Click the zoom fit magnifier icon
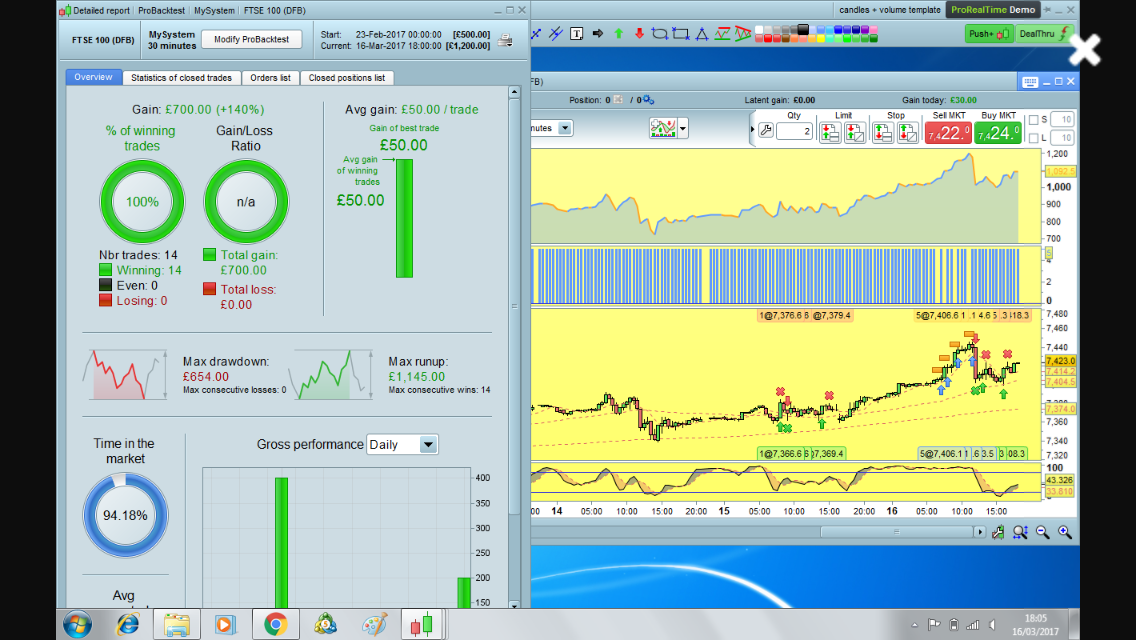The height and width of the screenshot is (640, 1136). click(x=1020, y=532)
